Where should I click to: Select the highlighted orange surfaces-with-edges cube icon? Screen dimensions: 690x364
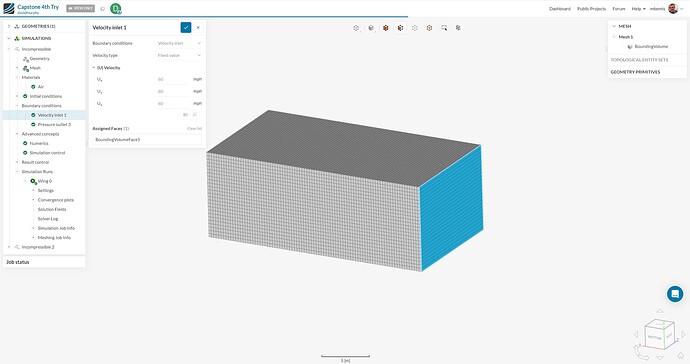pyautogui.click(x=400, y=28)
